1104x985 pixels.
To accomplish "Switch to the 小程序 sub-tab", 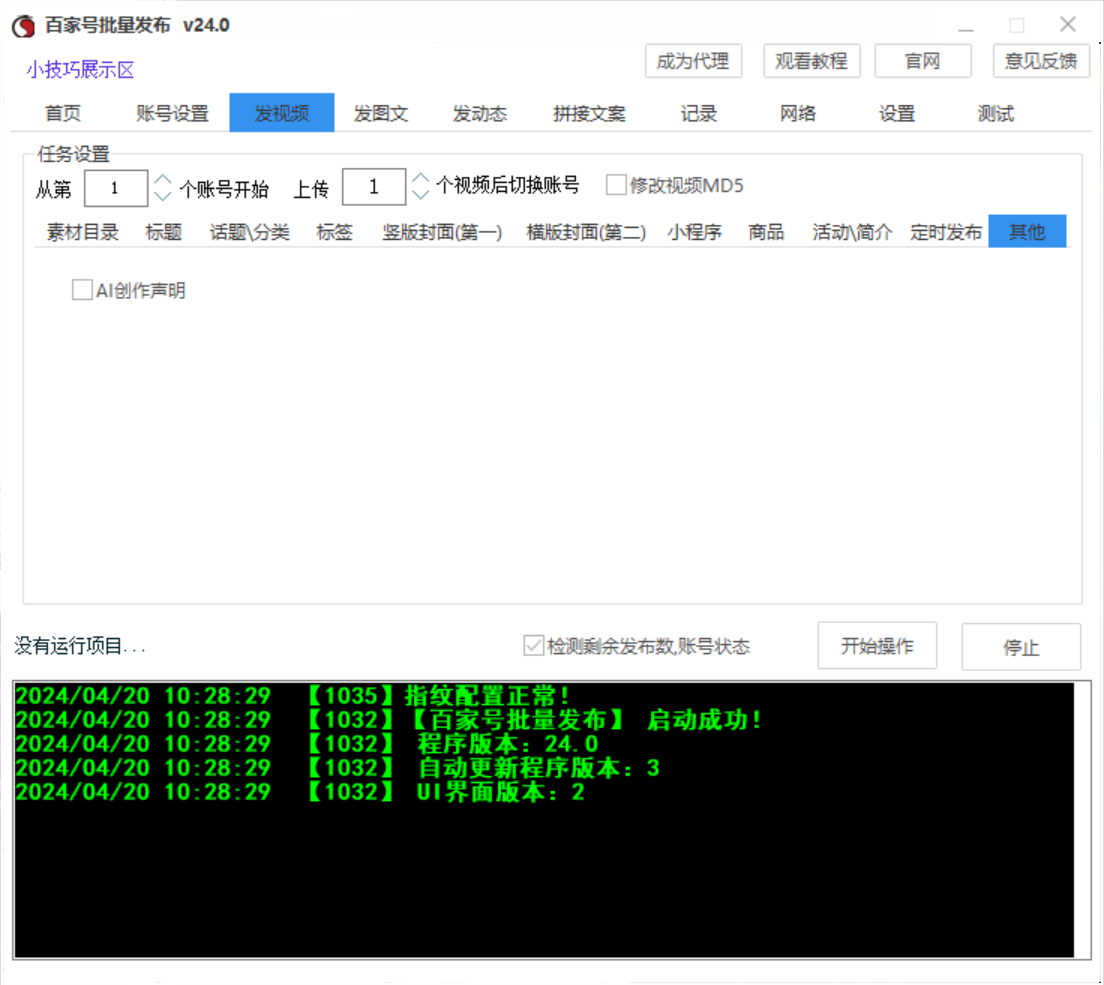I will click(694, 232).
